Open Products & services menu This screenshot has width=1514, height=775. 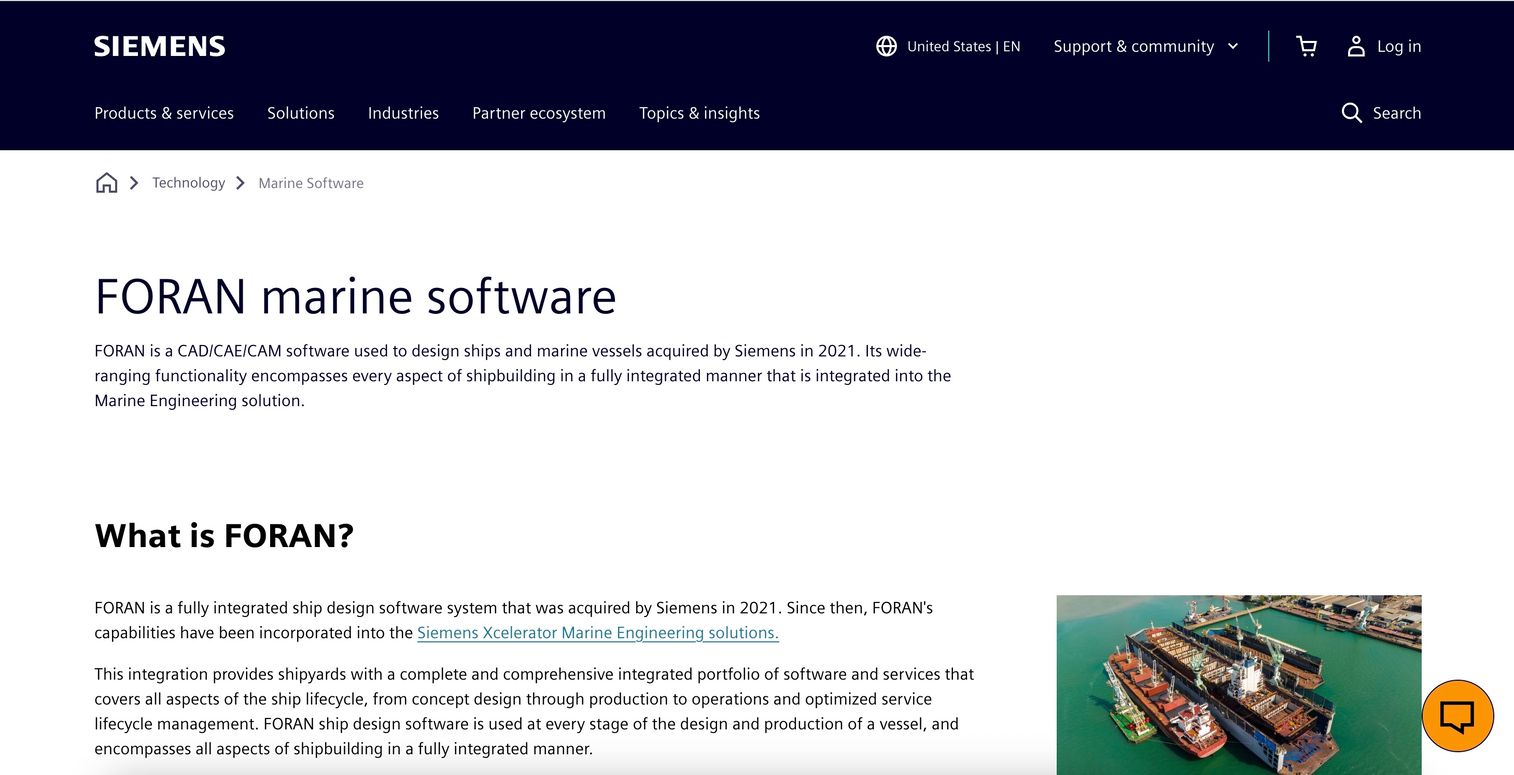pyautogui.click(x=164, y=113)
